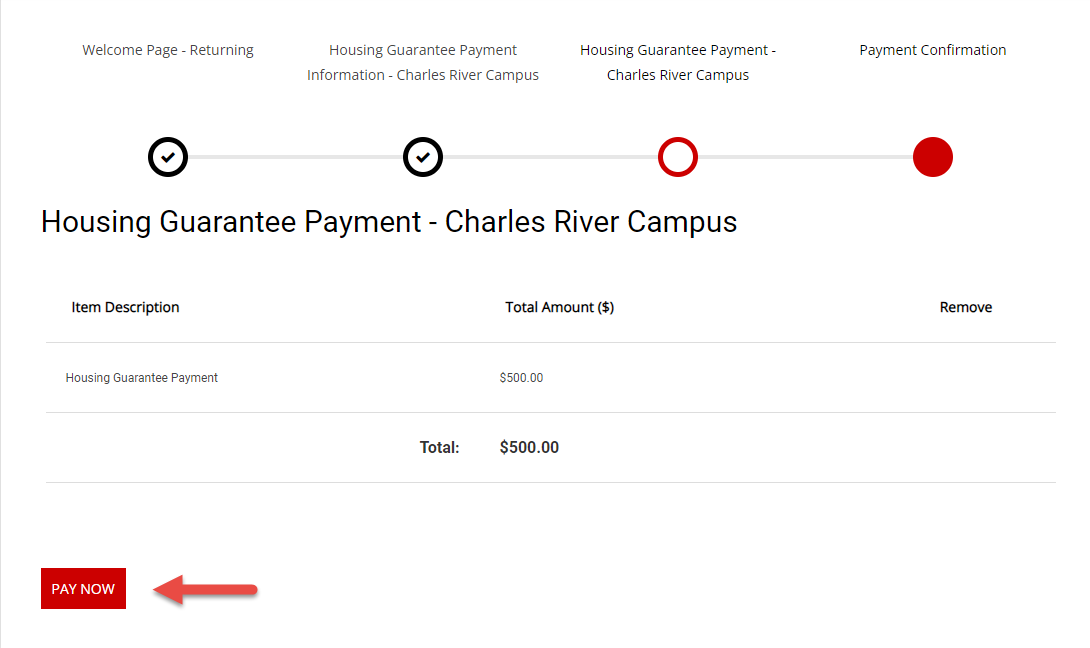The height and width of the screenshot is (648, 1090).
Task: Click the checkmark circle under Payment Information
Action: pos(423,157)
